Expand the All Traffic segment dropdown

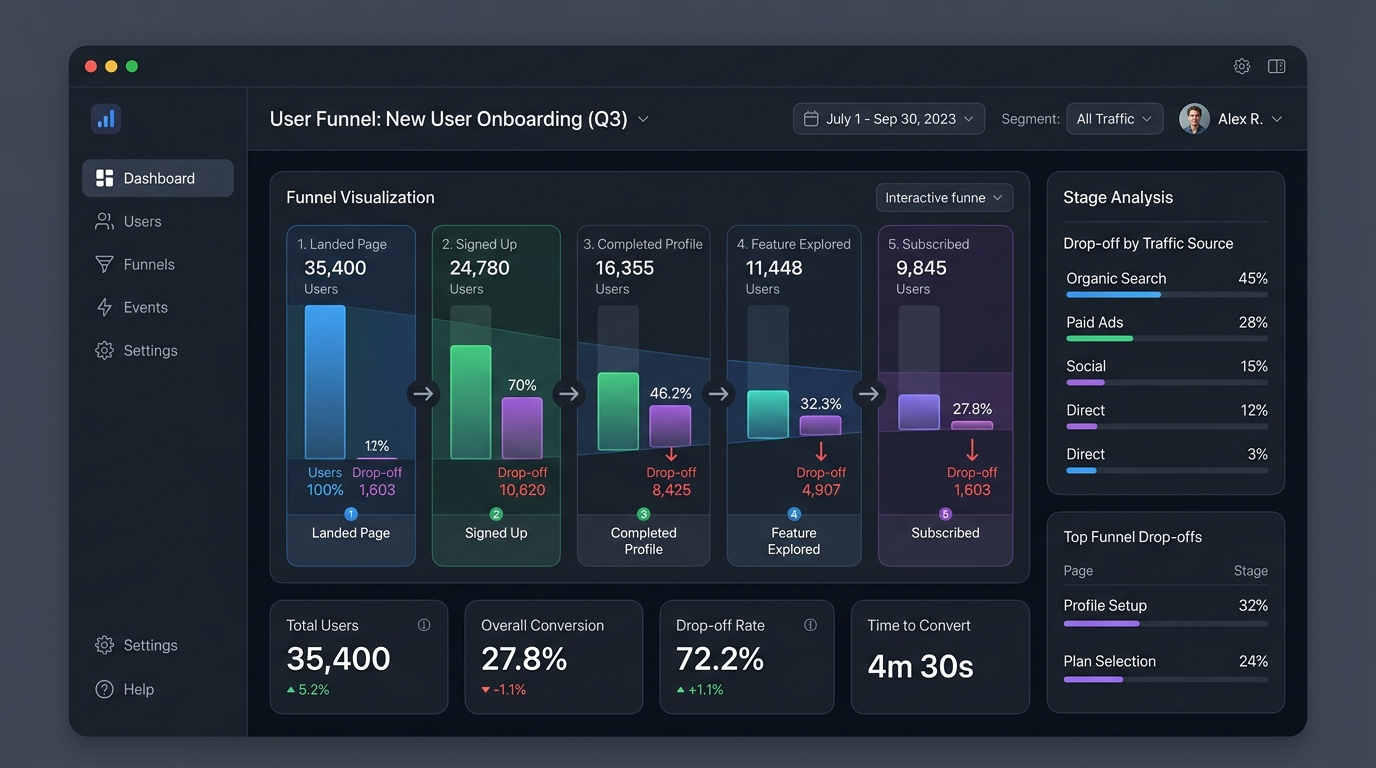click(x=1115, y=119)
